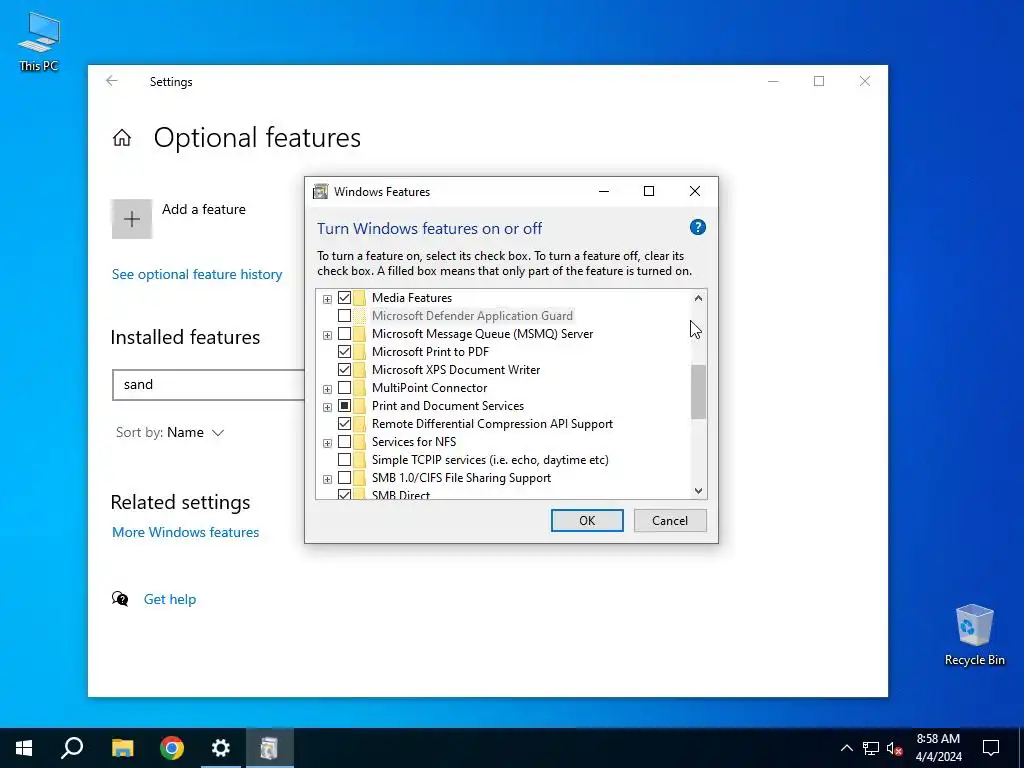Open the Get help link

click(170, 599)
